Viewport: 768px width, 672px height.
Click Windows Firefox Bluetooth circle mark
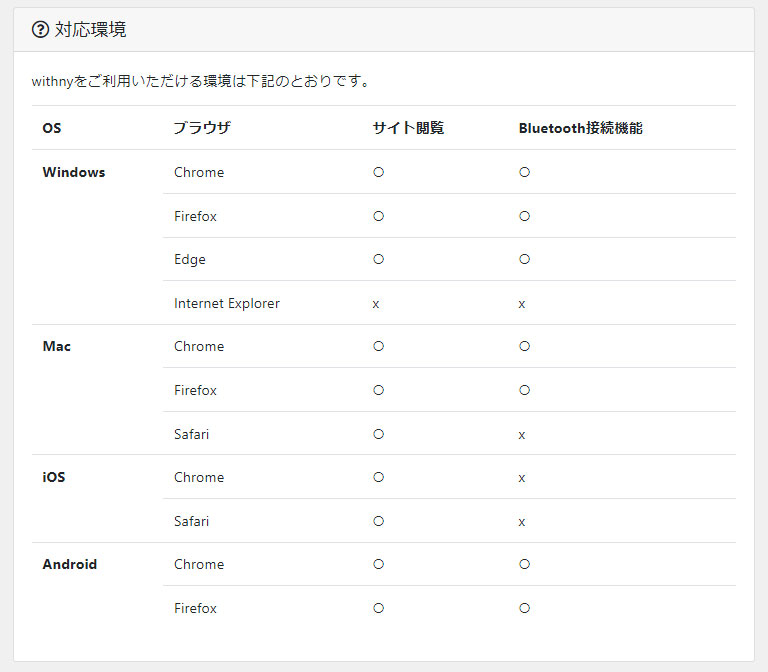525,216
